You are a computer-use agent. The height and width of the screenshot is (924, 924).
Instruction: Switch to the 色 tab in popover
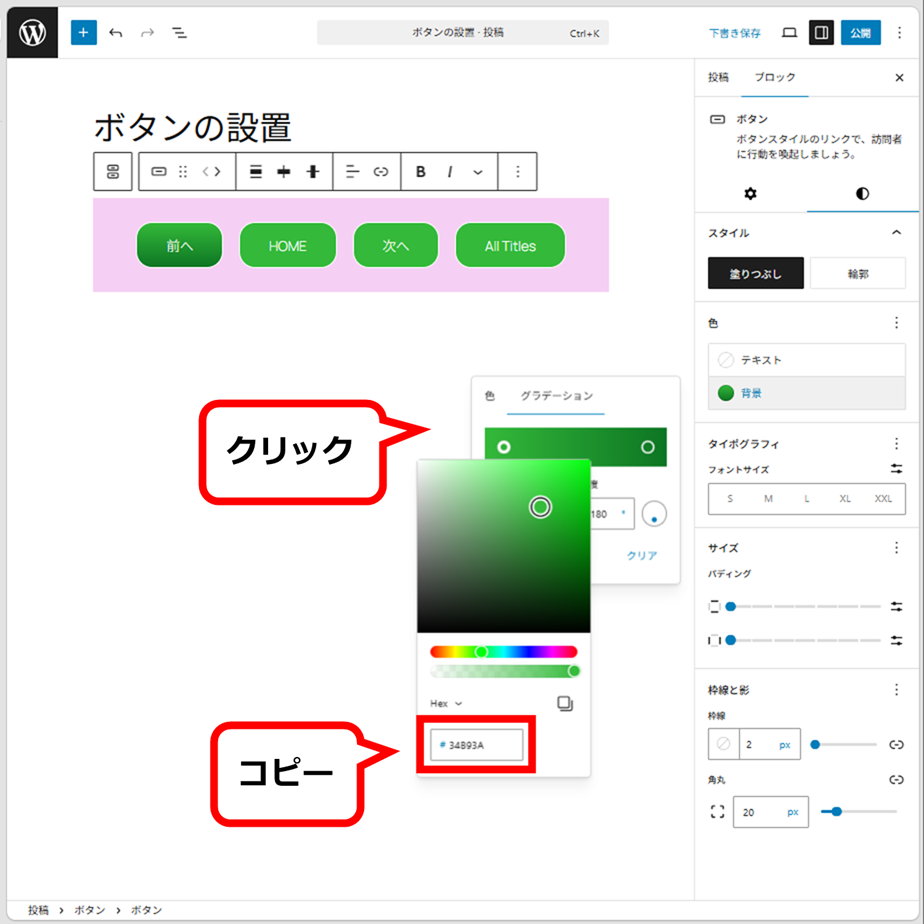click(x=489, y=396)
